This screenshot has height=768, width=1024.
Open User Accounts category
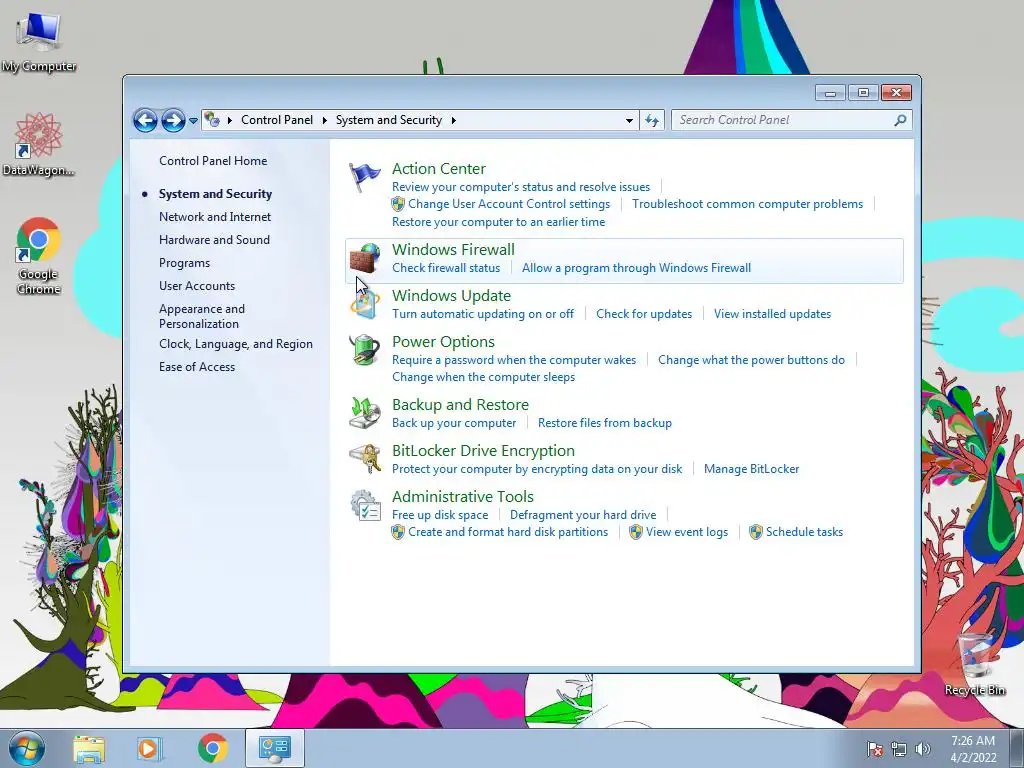(x=197, y=286)
